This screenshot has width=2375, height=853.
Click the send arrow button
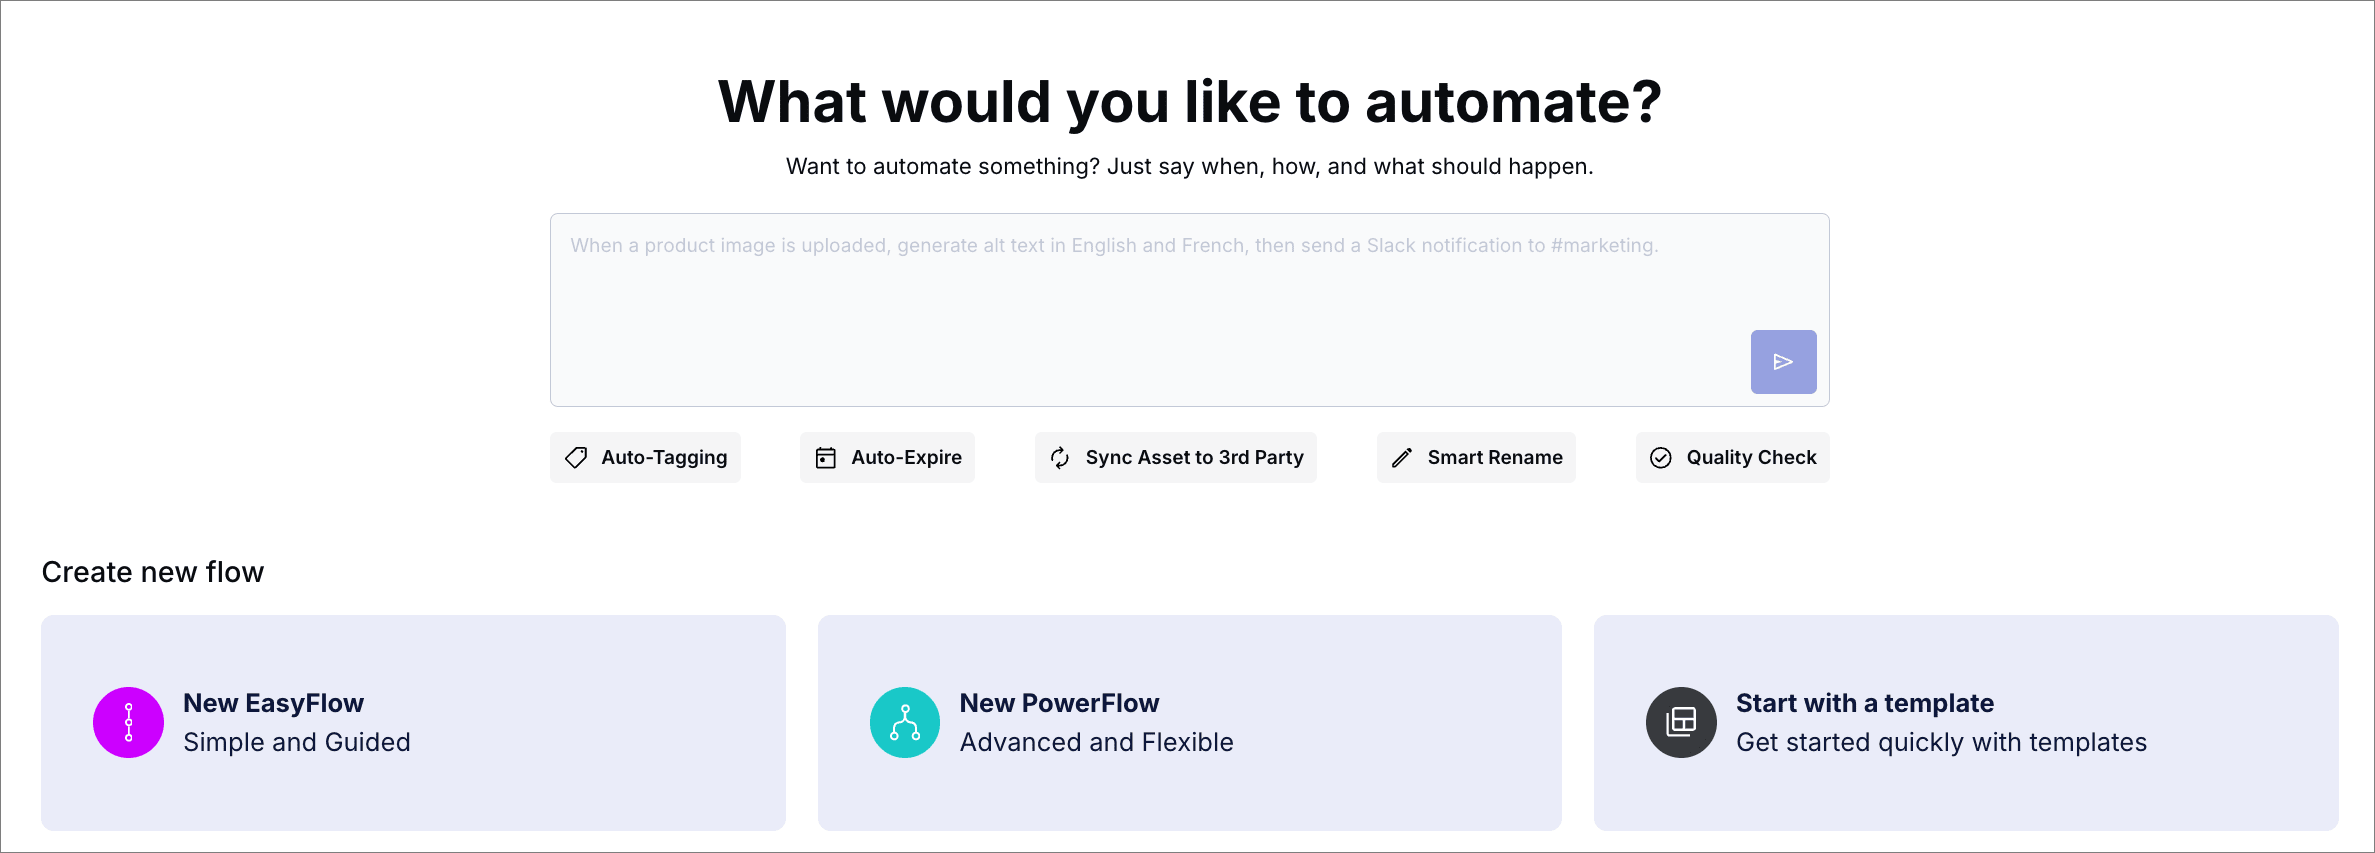1783,362
